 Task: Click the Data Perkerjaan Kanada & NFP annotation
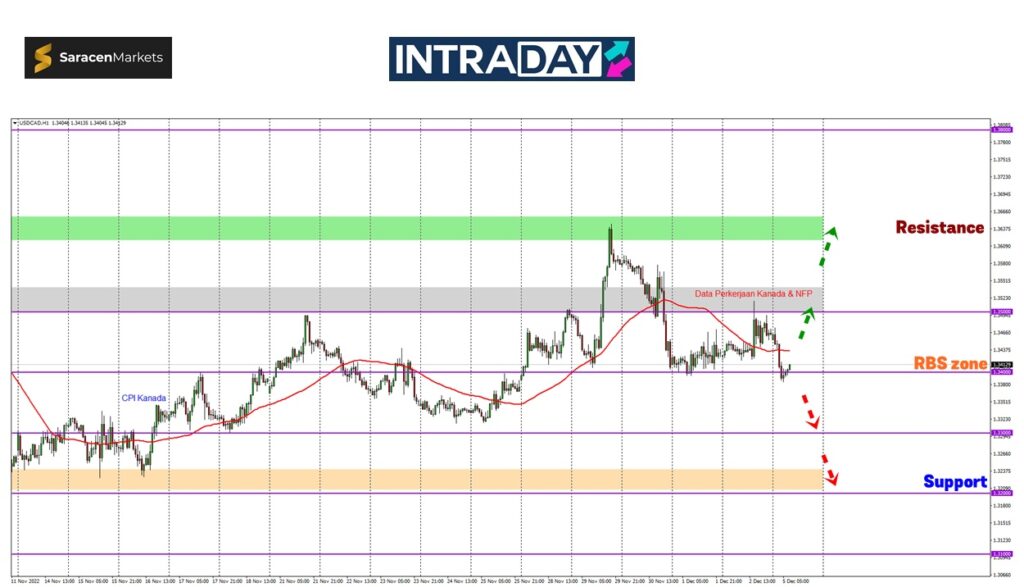[x=753, y=294]
